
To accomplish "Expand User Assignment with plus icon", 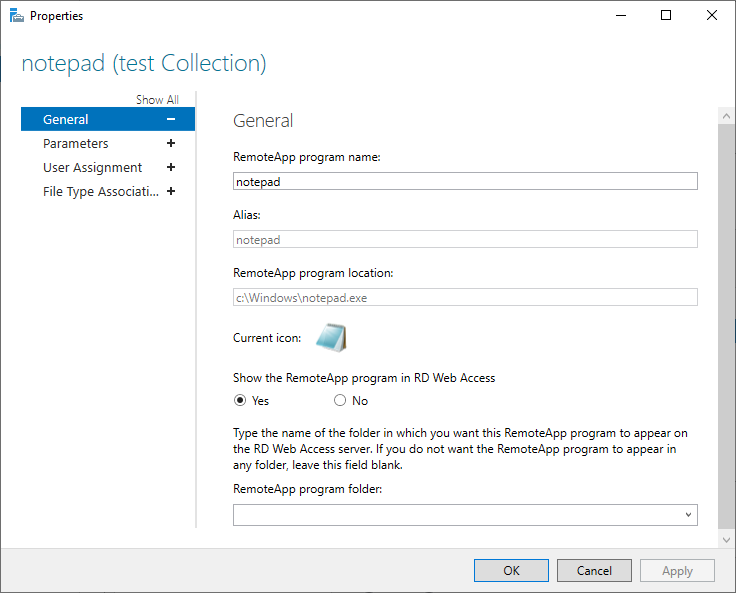I will [171, 167].
